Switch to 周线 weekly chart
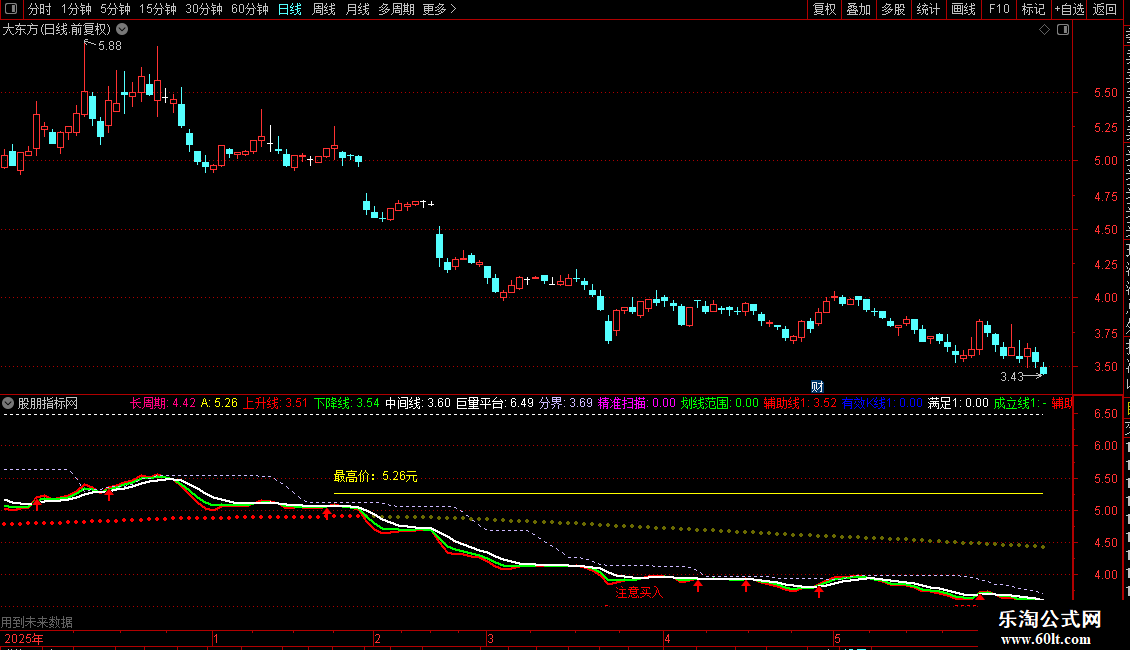This screenshot has height=650, width=1130. tap(324, 9)
